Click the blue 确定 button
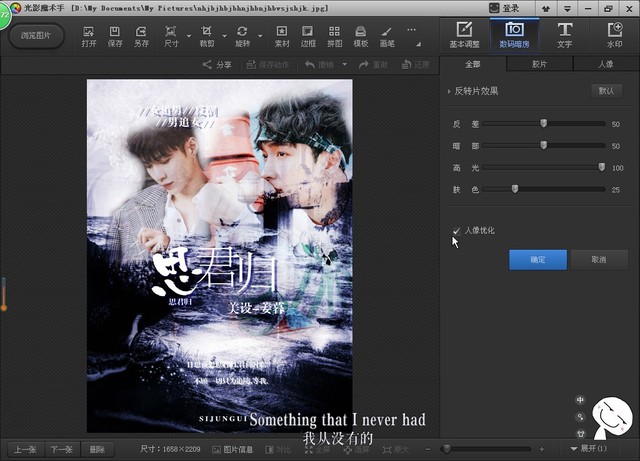 pyautogui.click(x=538, y=259)
